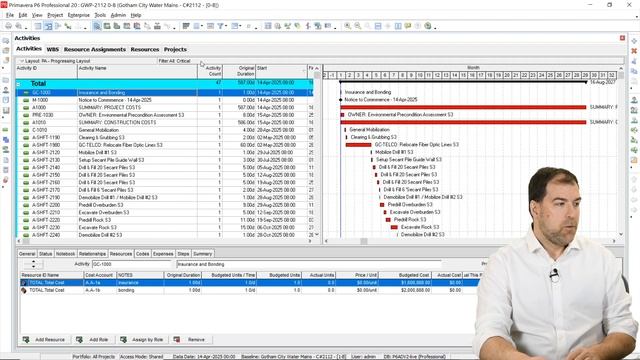The image size is (640, 360).
Task: Click the red close icon of Activities view
Action: pyautogui.click(x=622, y=38)
